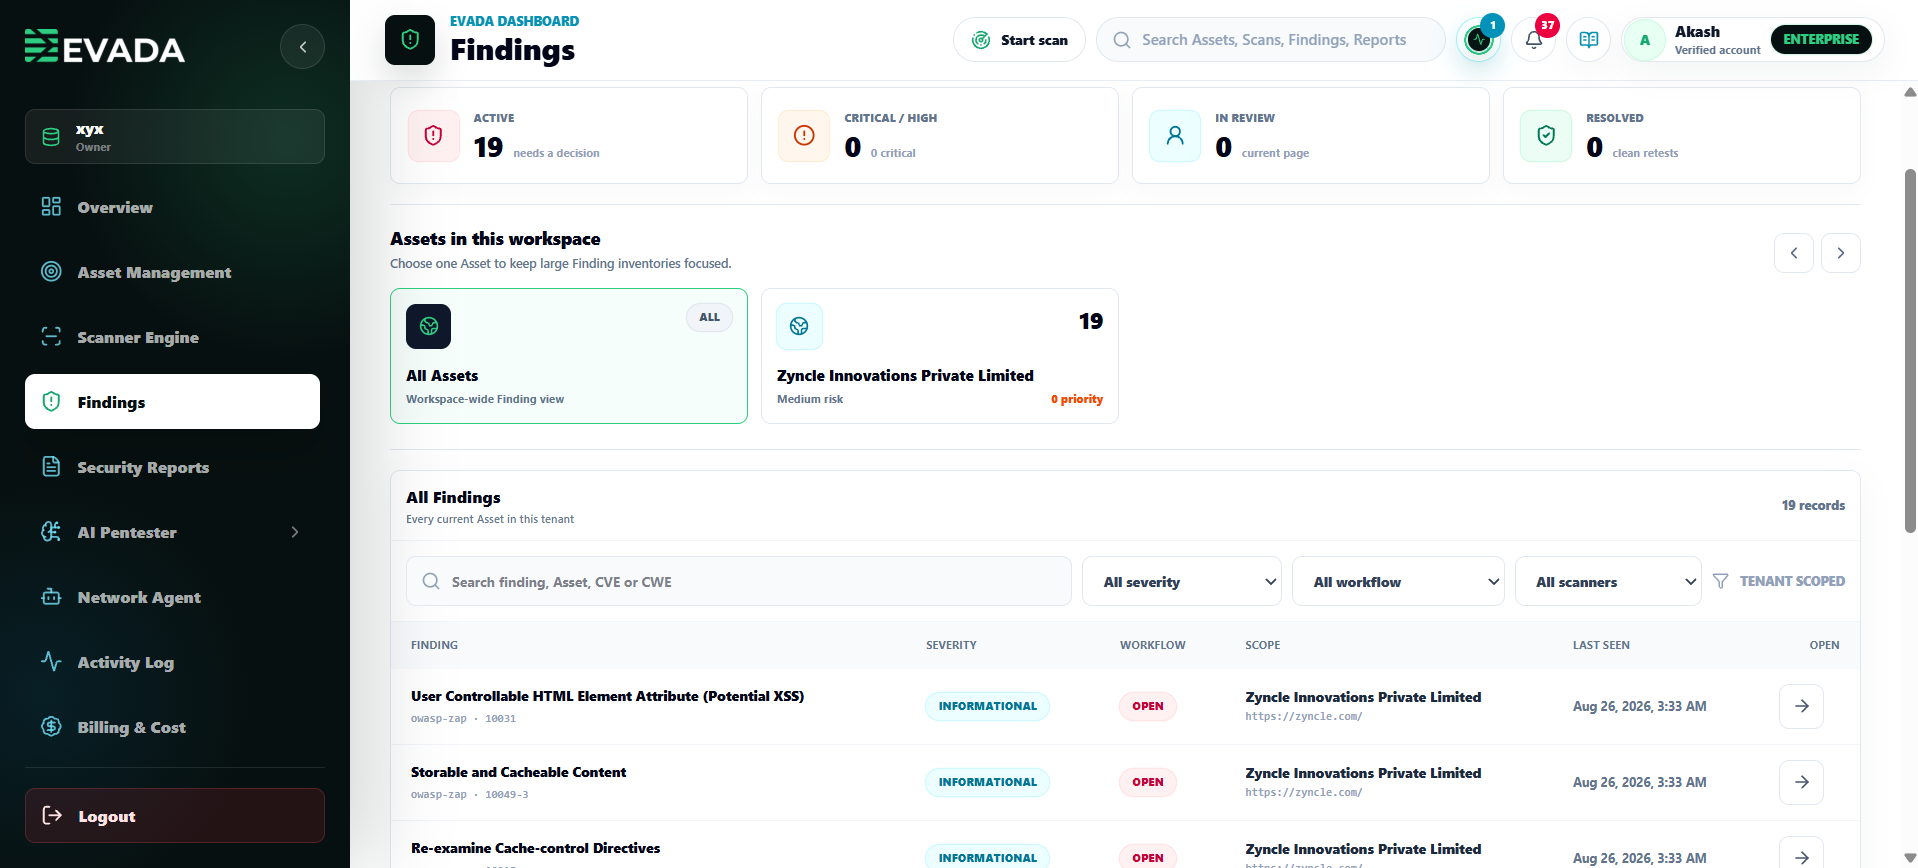Show previous assets with left arrow
1918x868 pixels.
click(x=1794, y=253)
